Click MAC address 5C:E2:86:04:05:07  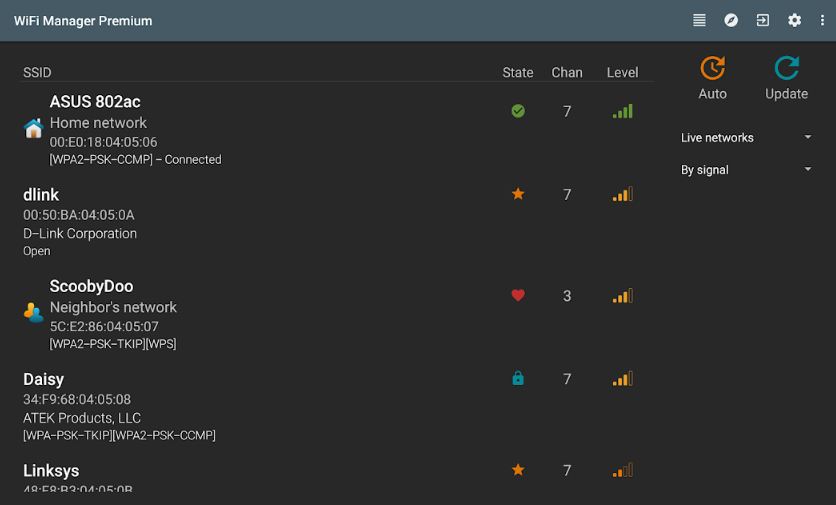click(x=104, y=326)
